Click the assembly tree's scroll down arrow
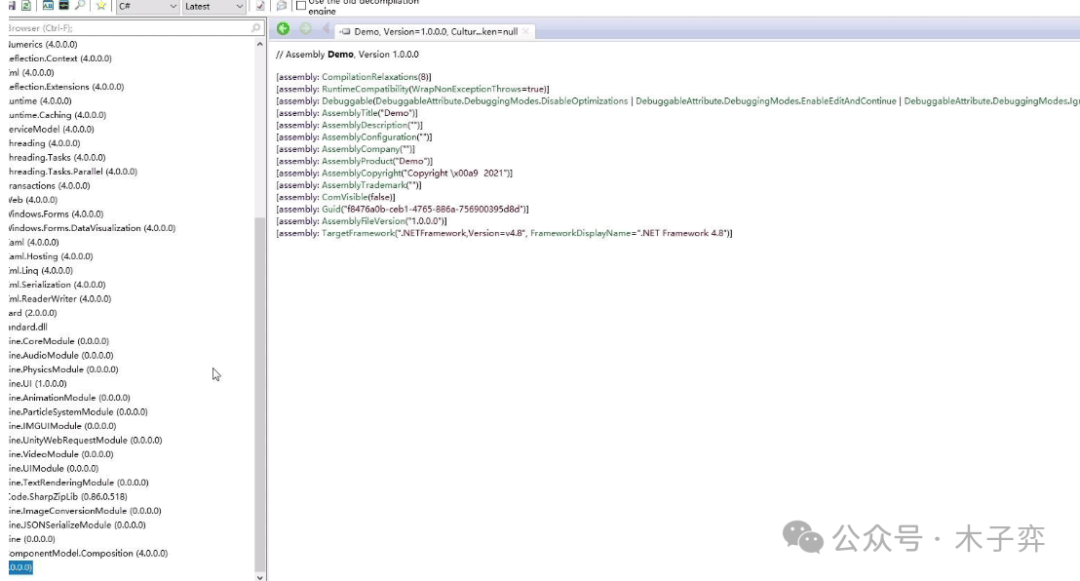The height and width of the screenshot is (581, 1080). (x=260, y=577)
